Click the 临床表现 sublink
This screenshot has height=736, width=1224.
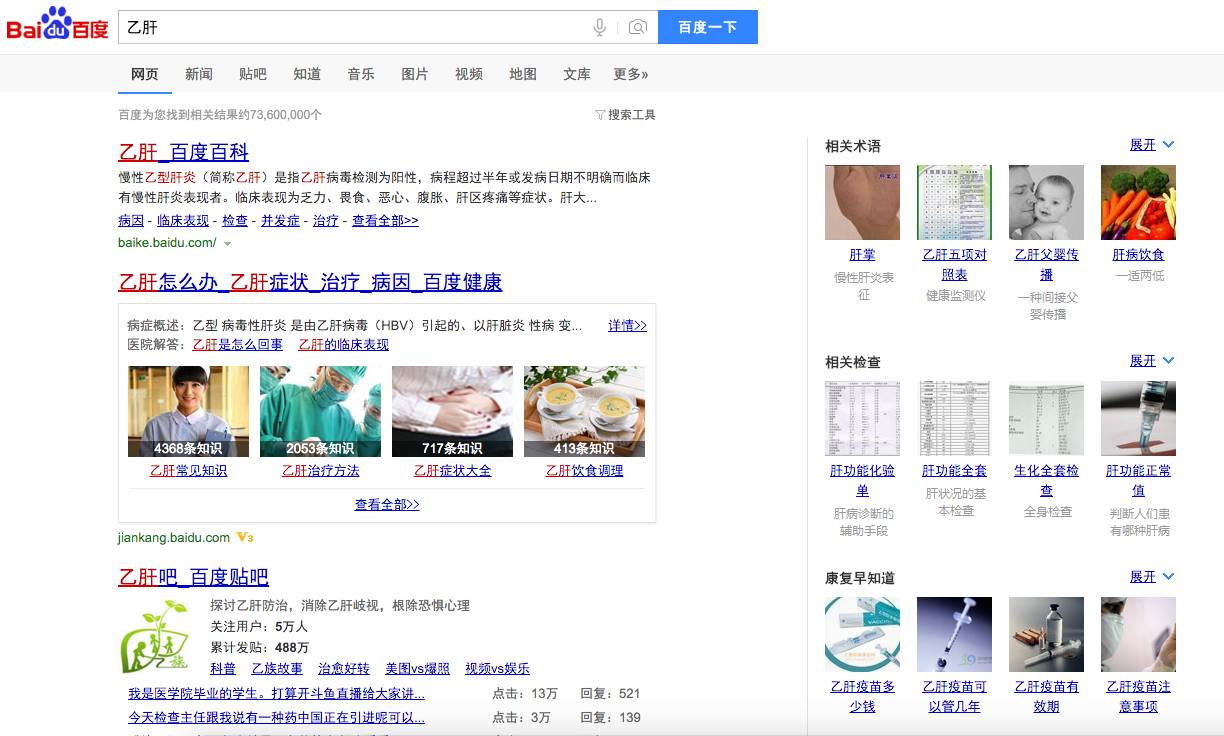pos(183,221)
